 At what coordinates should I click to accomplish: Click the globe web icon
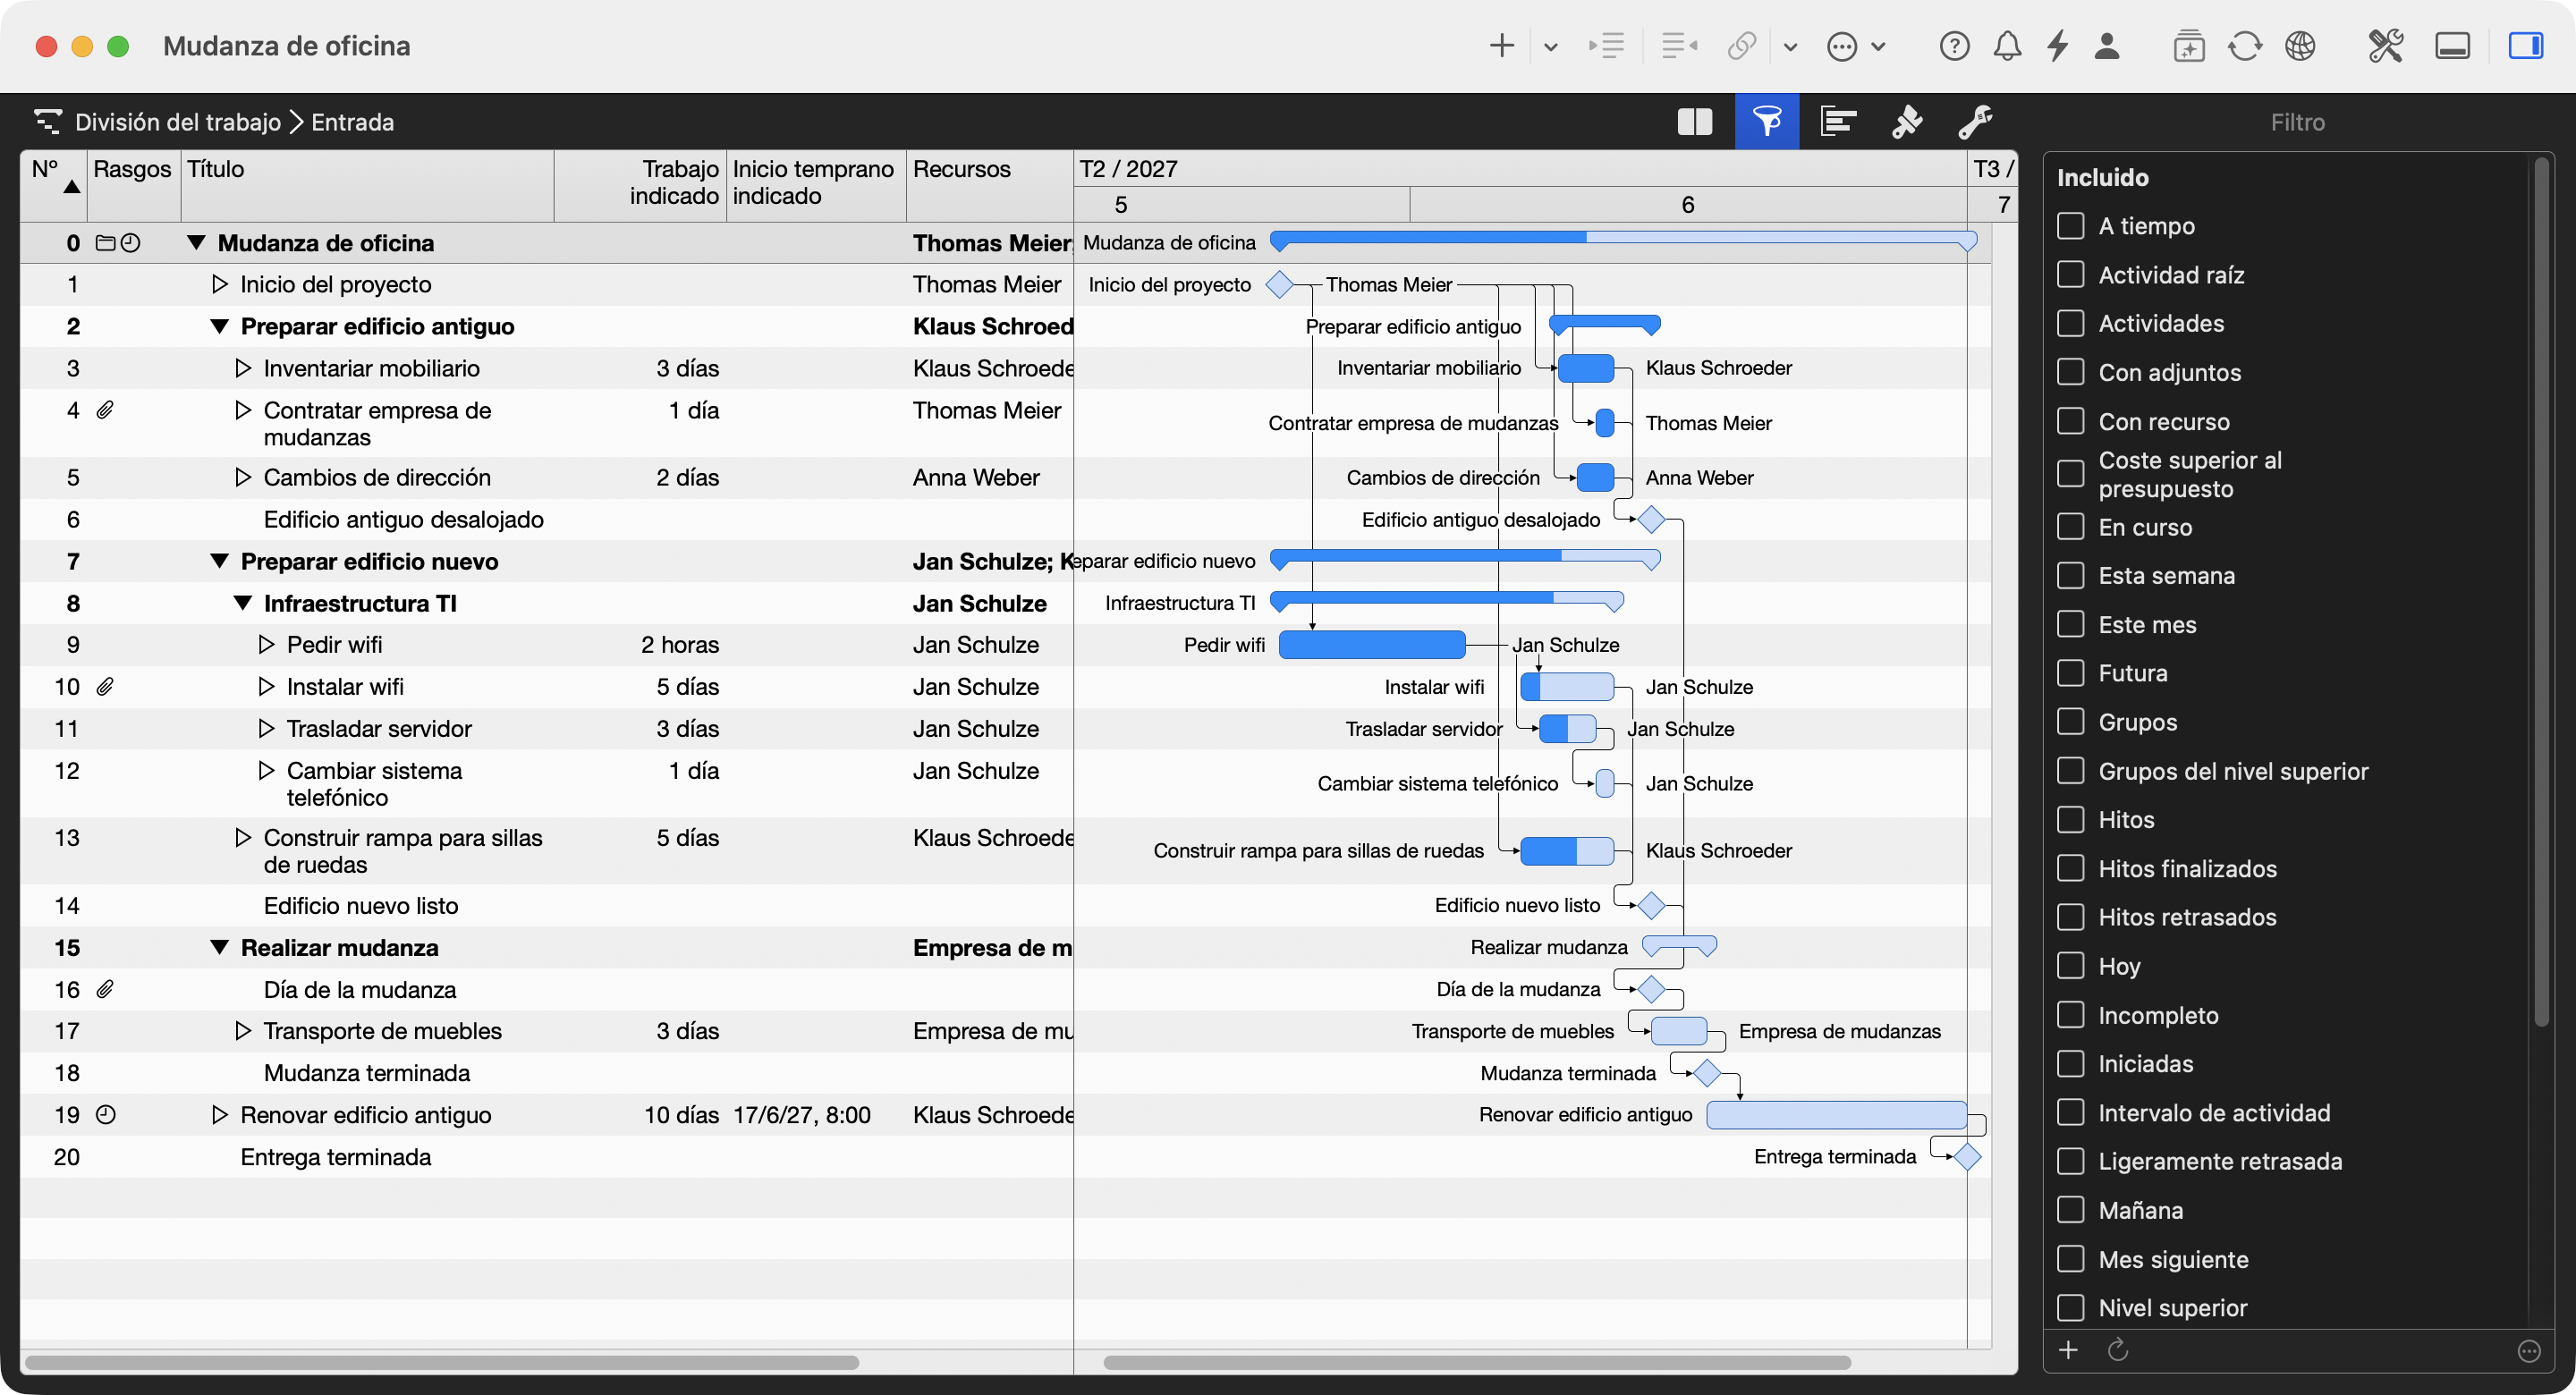[2300, 46]
